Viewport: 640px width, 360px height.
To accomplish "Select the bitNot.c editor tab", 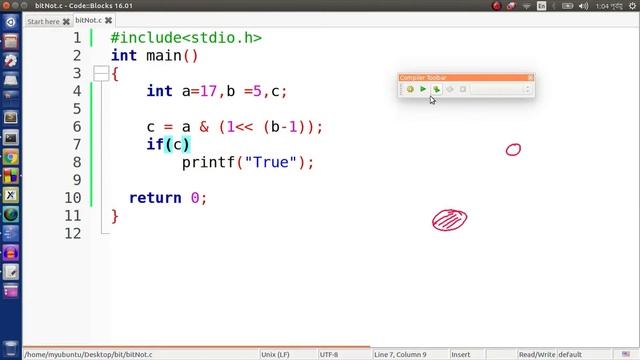I will pos(89,20).
